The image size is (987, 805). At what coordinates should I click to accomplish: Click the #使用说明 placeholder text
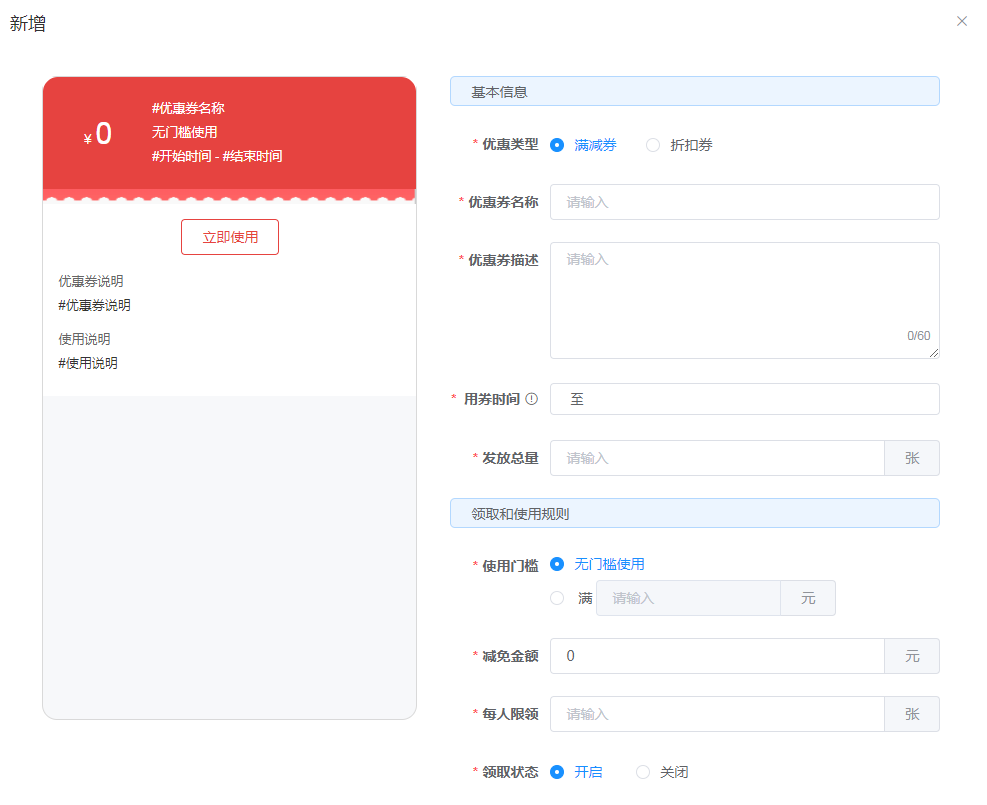[x=87, y=363]
